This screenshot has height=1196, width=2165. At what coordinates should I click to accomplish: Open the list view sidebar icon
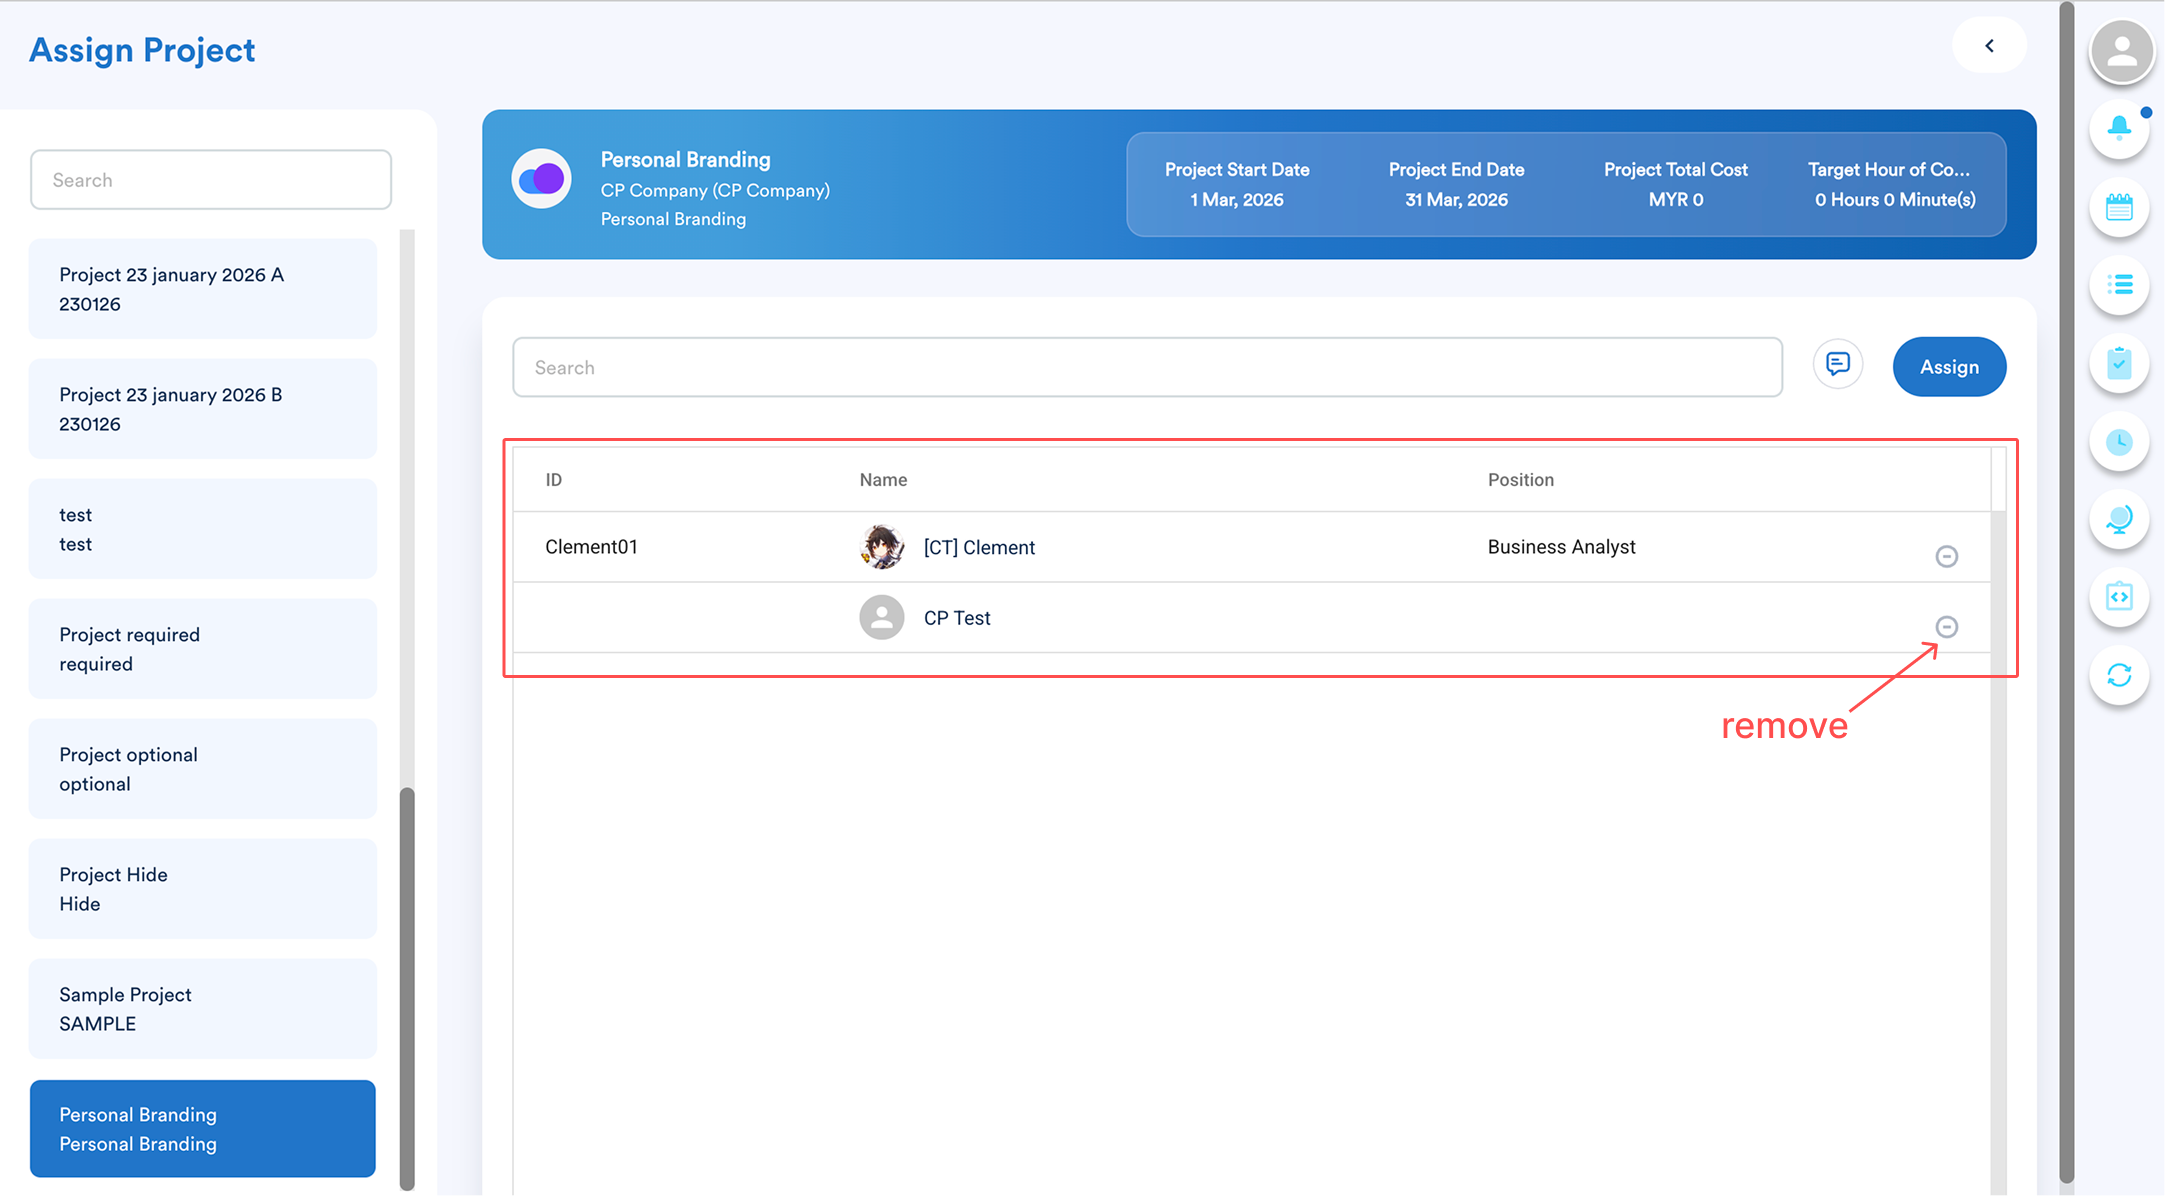point(2119,285)
